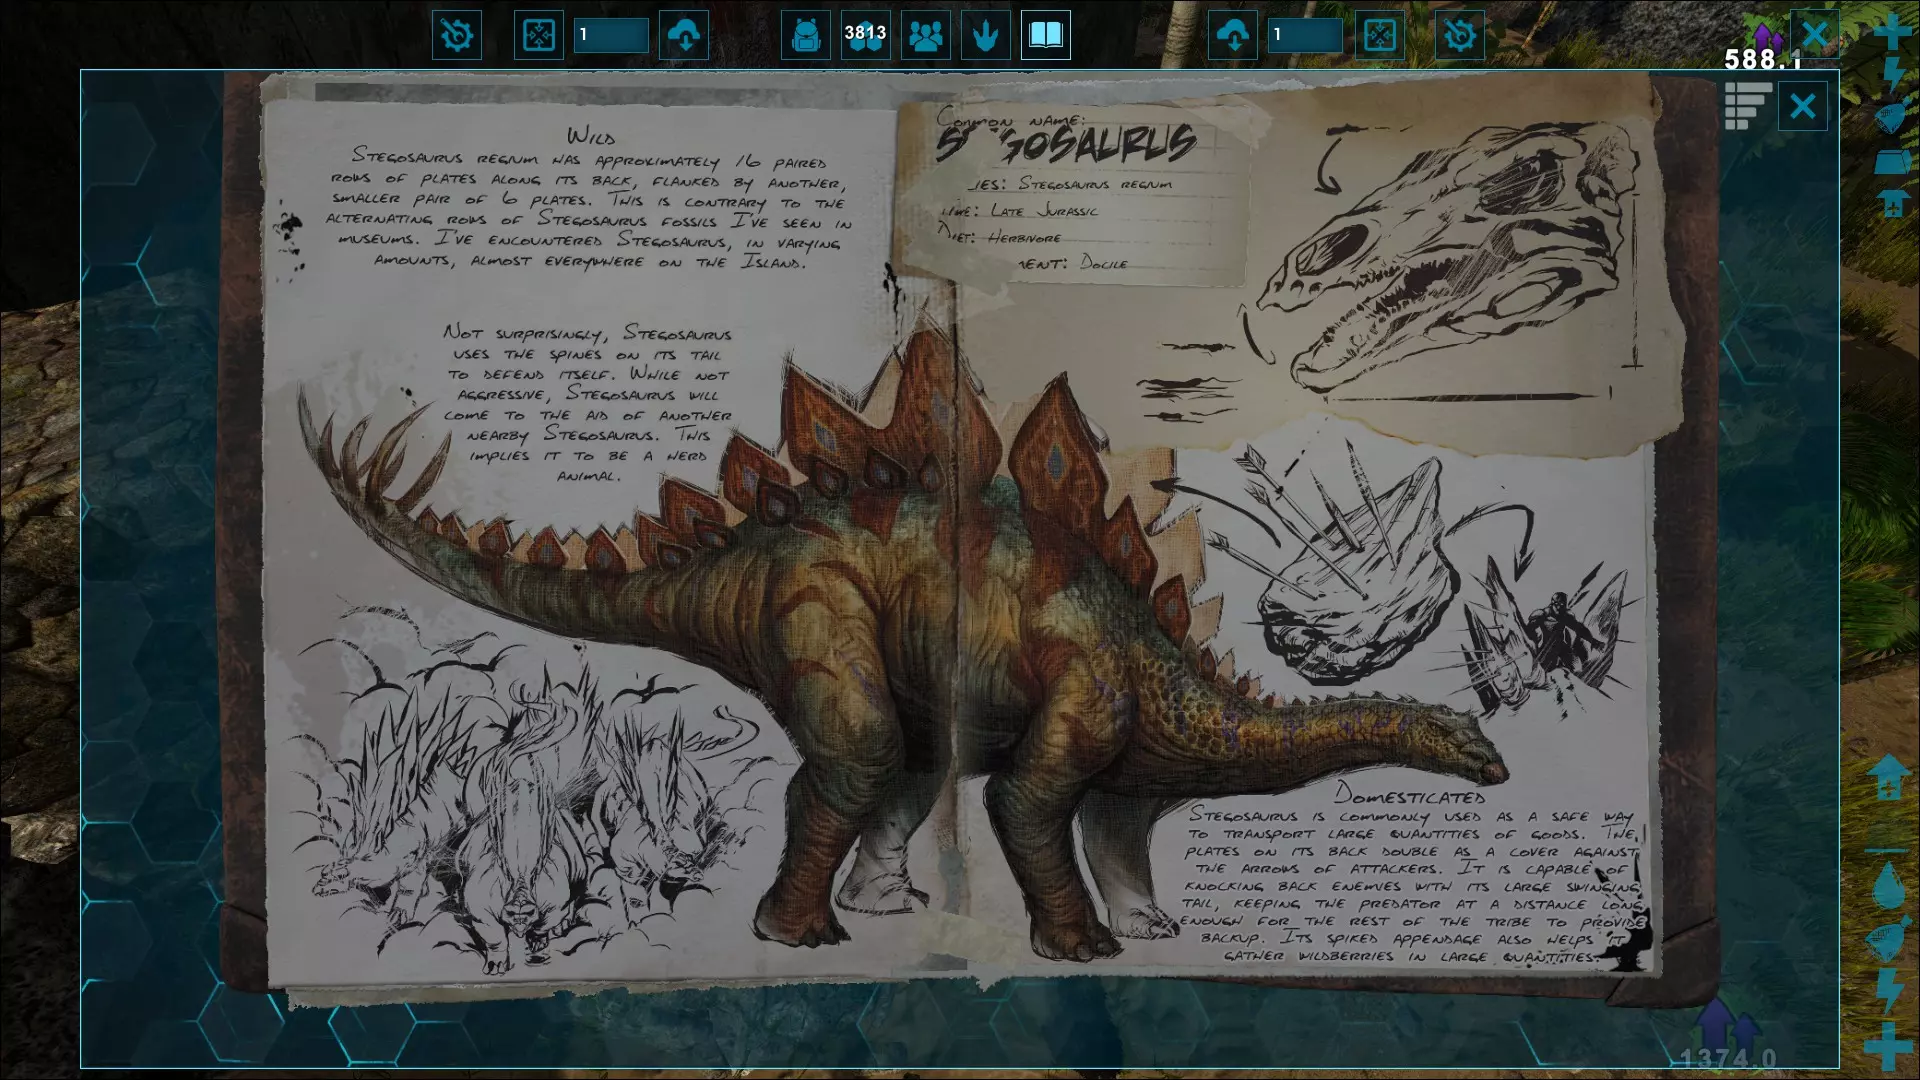This screenshot has width=1920, height=1080.
Task: Click the right cloud download icon
Action: [1233, 36]
